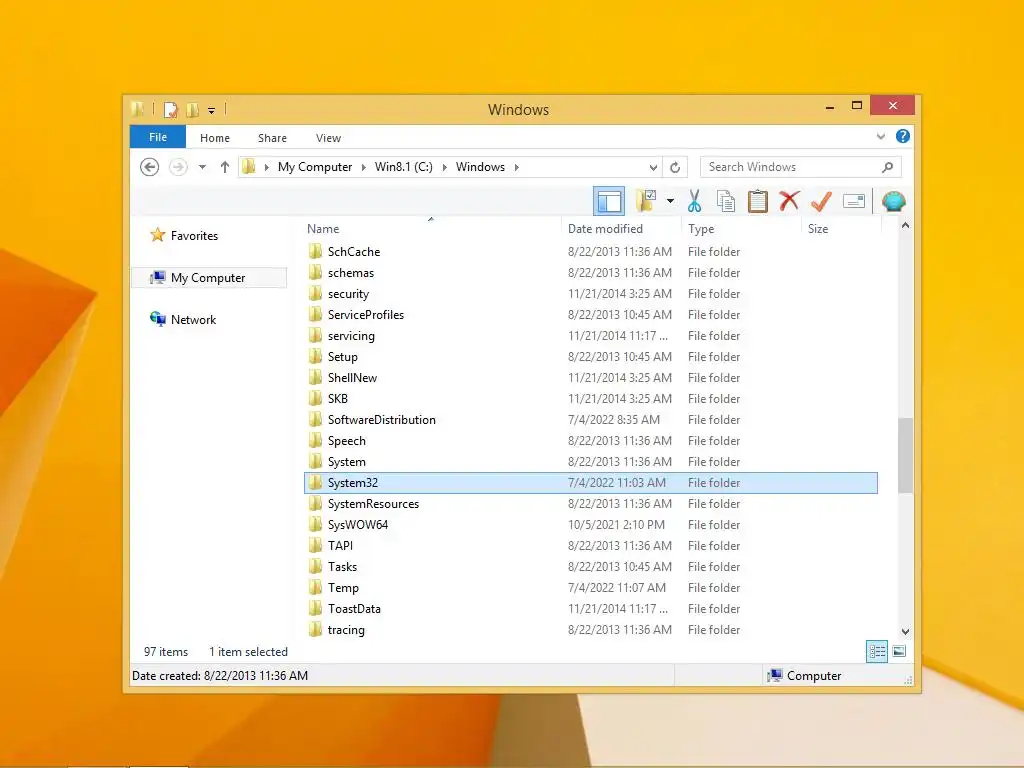Expand the arrow after My Computer breadcrumb

point(364,167)
